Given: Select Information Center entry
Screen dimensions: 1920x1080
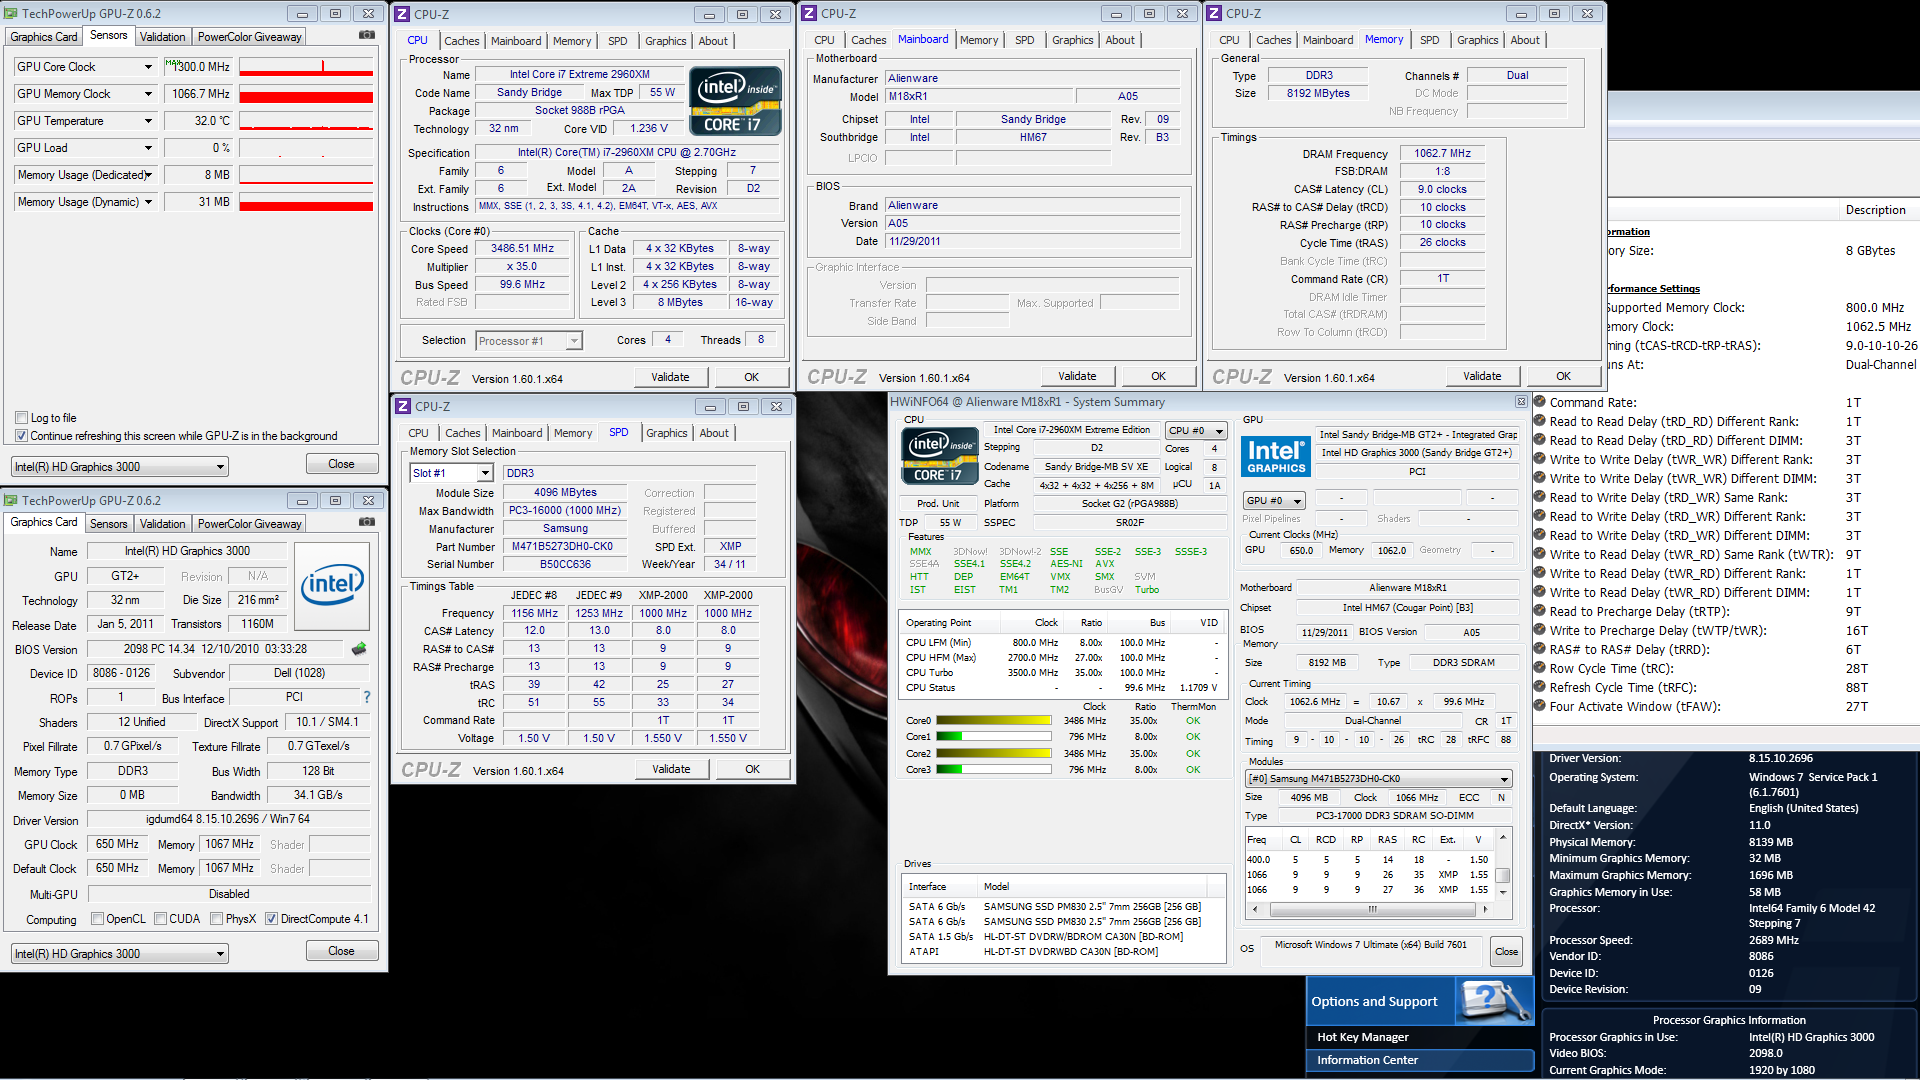Looking at the screenshot, I should 1419,1060.
